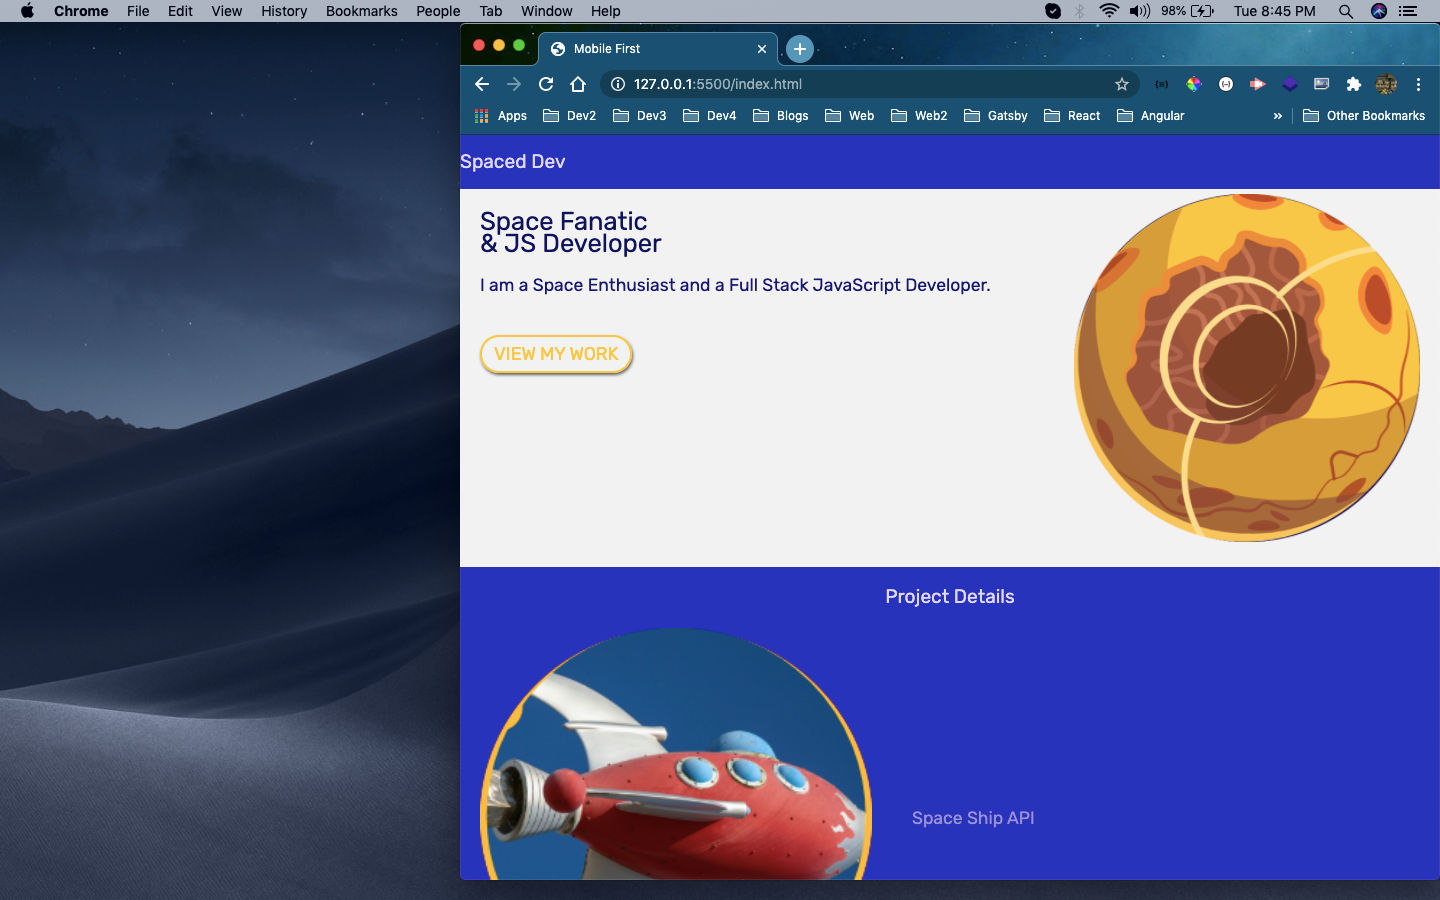The height and width of the screenshot is (900, 1440).
Task: Open the pink video recorder extension
Action: [1257, 84]
